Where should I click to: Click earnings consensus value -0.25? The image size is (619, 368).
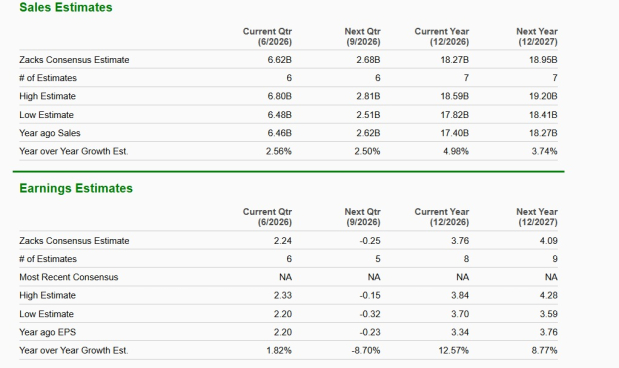(370, 240)
